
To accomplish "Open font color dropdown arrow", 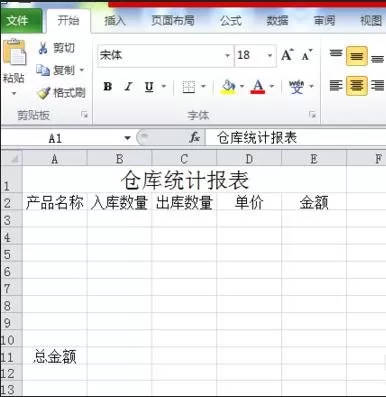I will 272,86.
